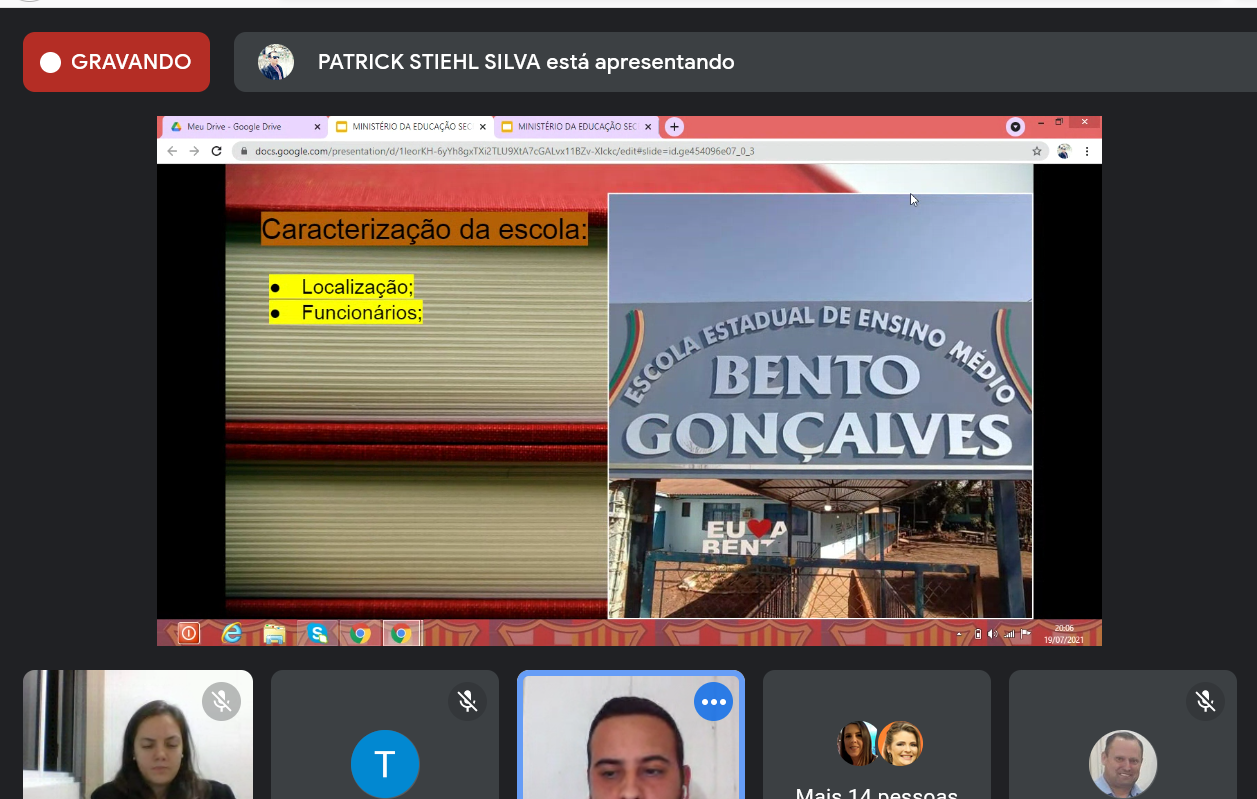Click the muted mic icon on participant T's tile

click(x=467, y=702)
